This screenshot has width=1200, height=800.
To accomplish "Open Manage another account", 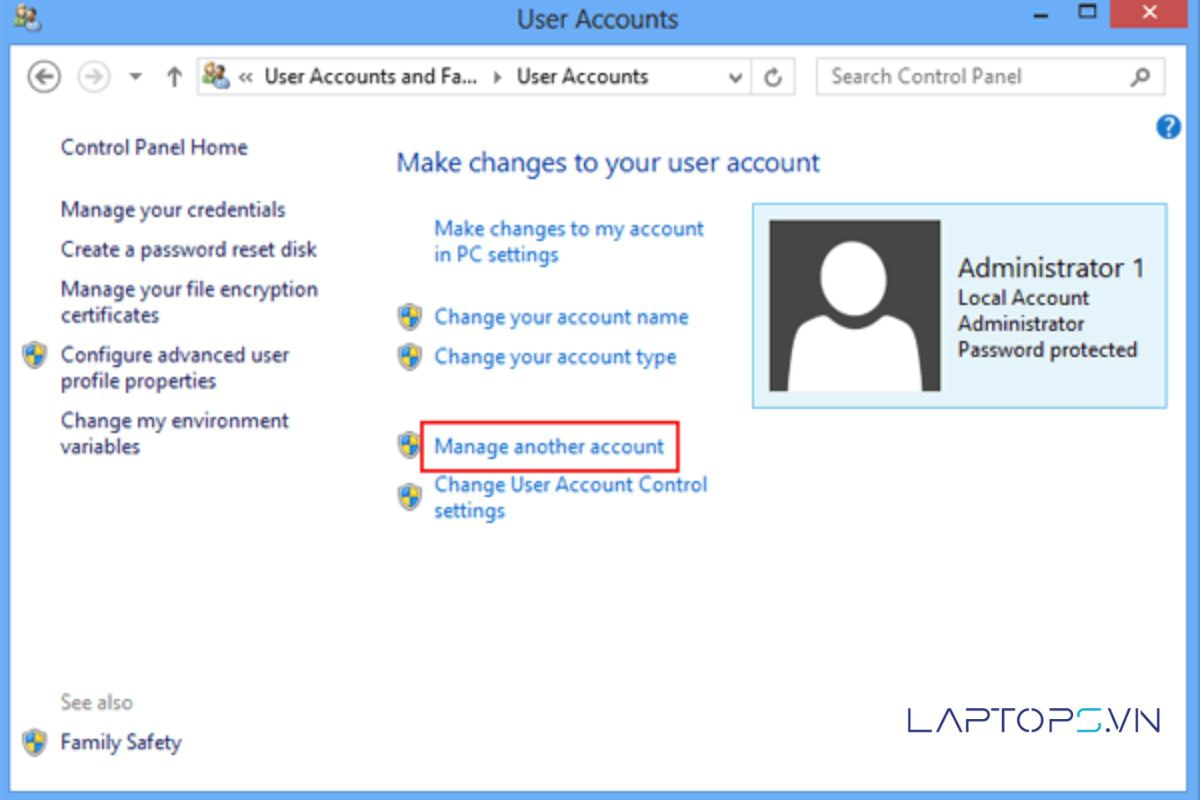I will [x=549, y=447].
